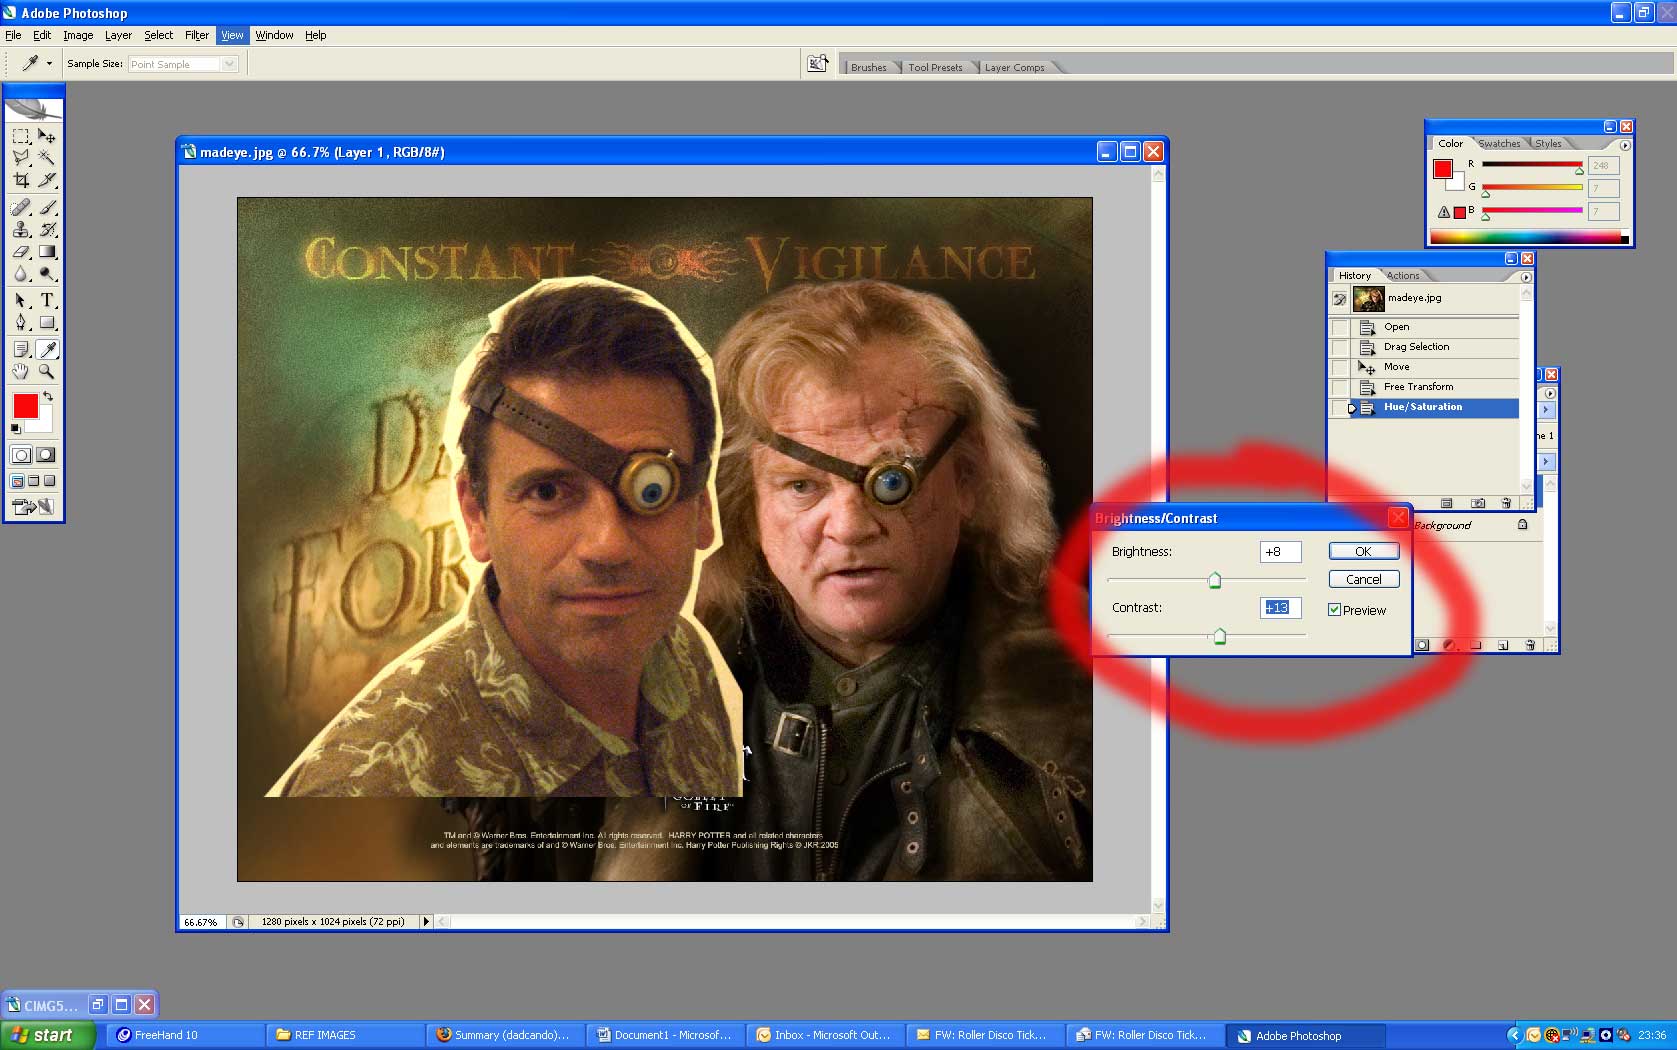Click the Brightness slider handle
Viewport: 1677px width, 1050px height.
coord(1214,581)
